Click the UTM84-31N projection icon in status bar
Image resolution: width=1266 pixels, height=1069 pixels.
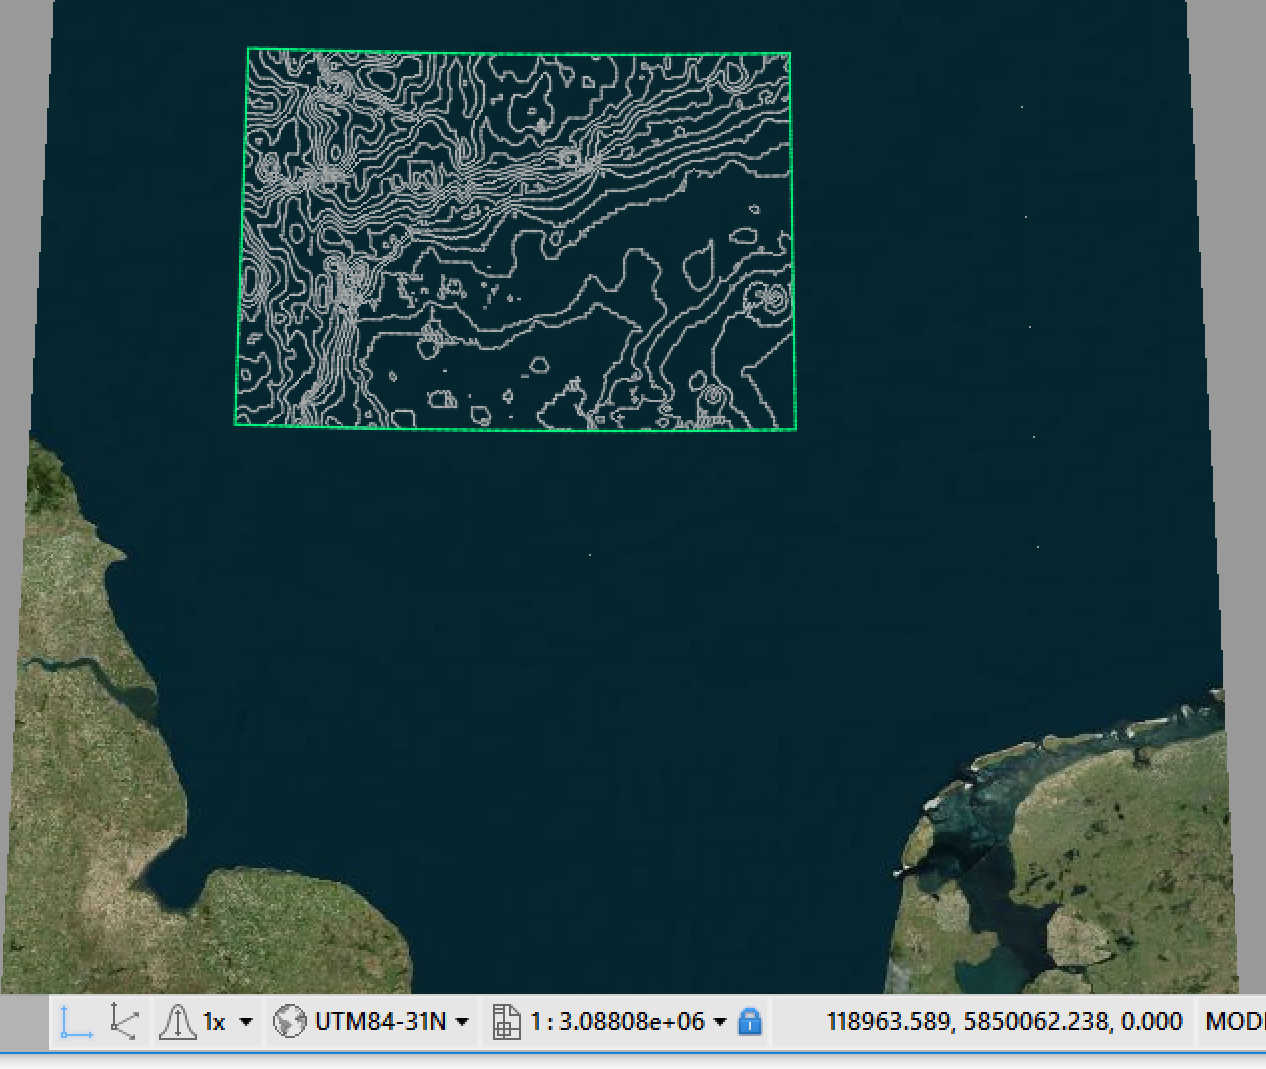click(x=291, y=1022)
